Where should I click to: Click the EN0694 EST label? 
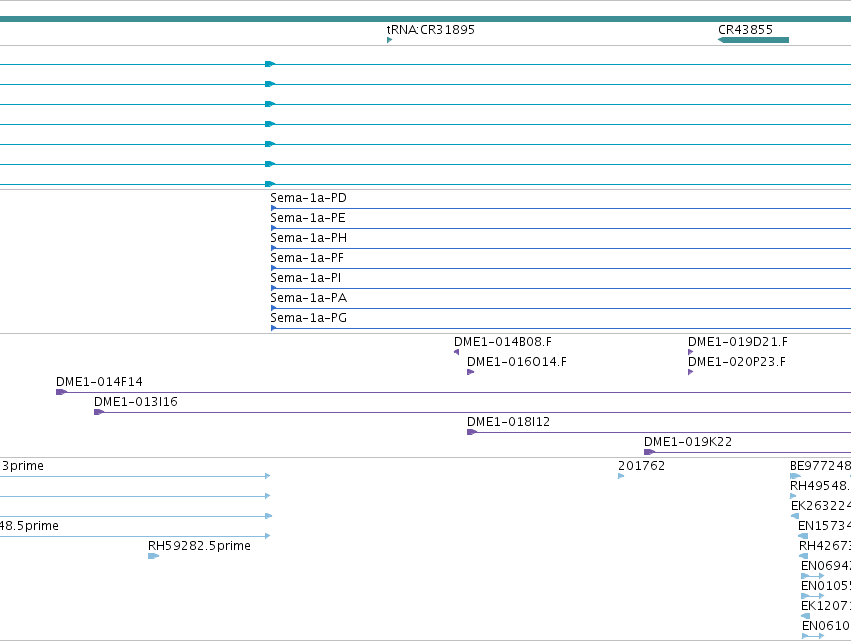tap(826, 566)
